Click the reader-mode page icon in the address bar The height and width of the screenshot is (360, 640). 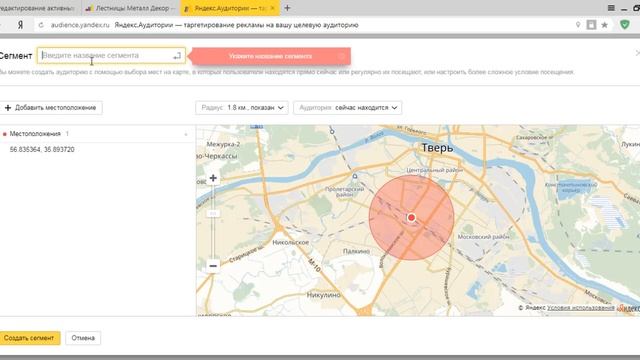coord(591,25)
